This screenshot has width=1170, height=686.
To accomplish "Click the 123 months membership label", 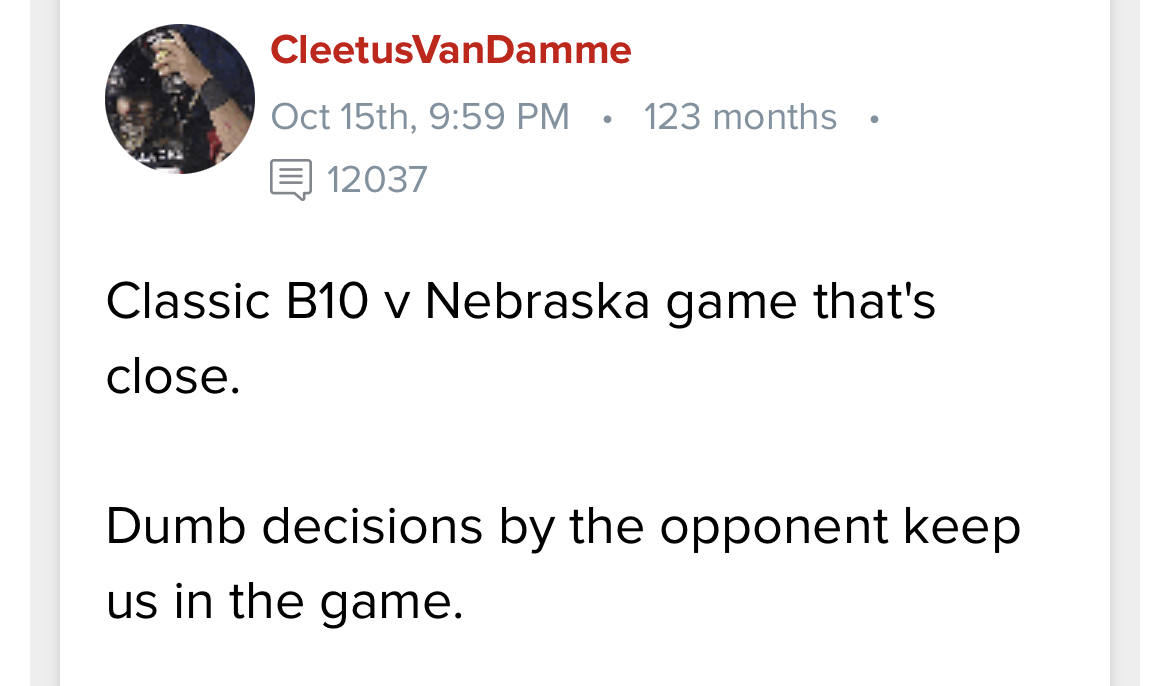I will pos(740,117).
